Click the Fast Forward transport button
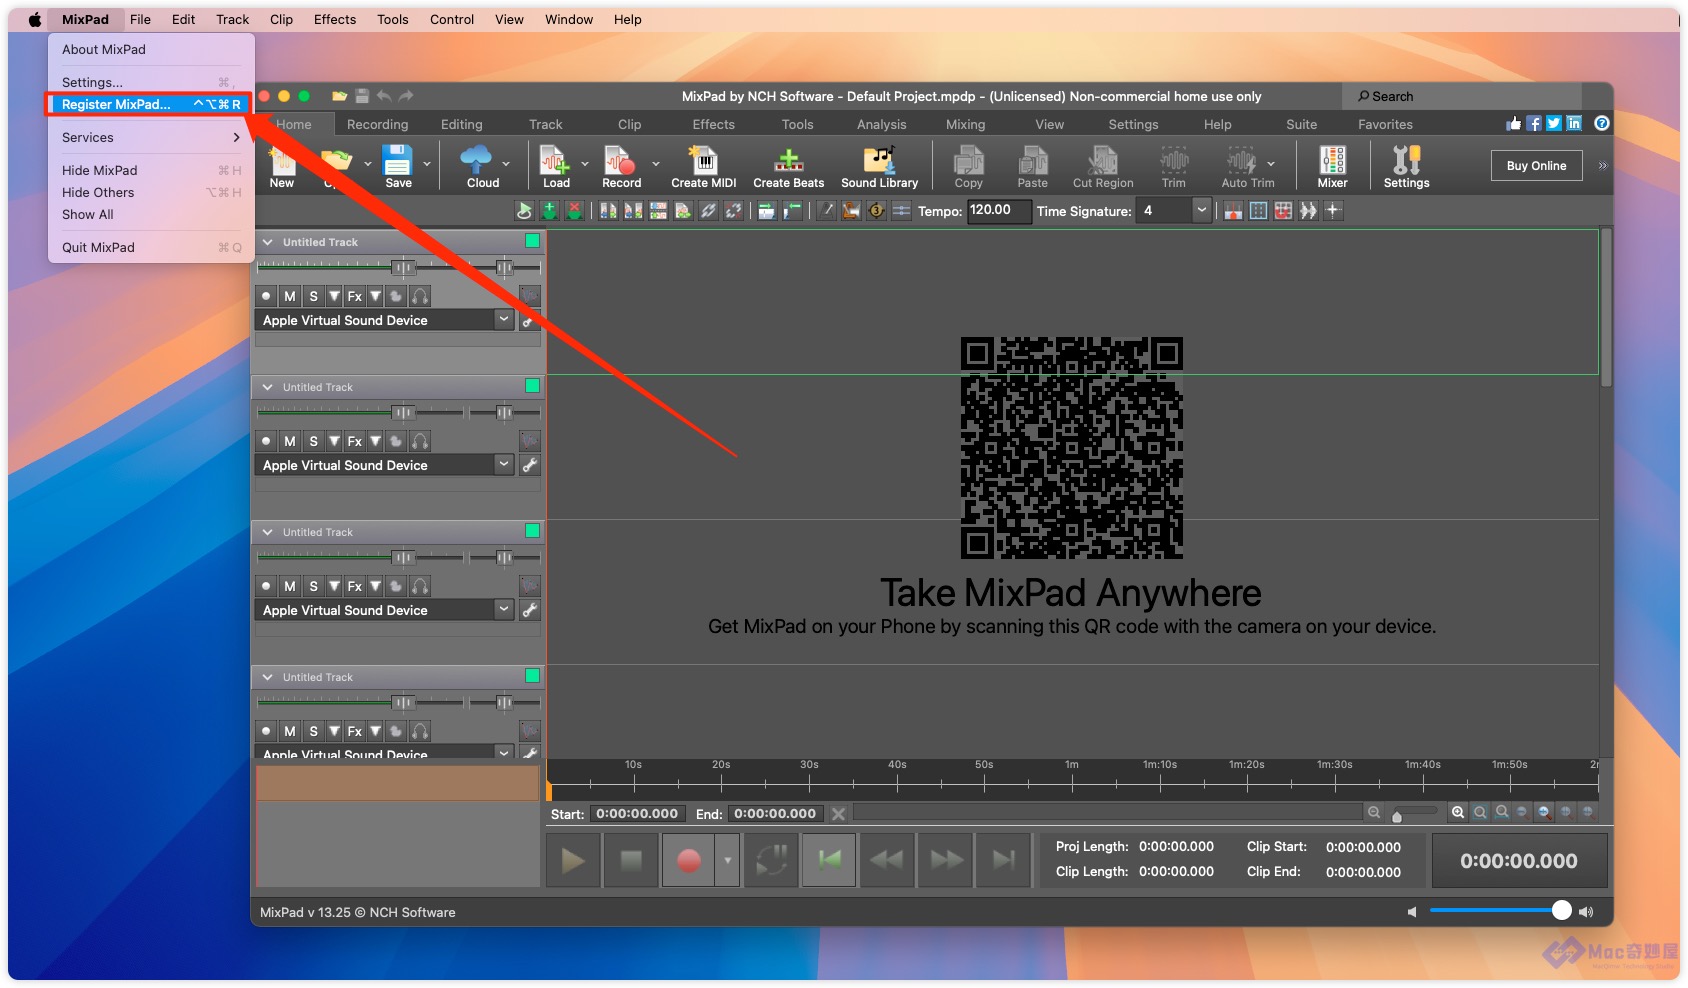1688x988 pixels. [x=946, y=860]
